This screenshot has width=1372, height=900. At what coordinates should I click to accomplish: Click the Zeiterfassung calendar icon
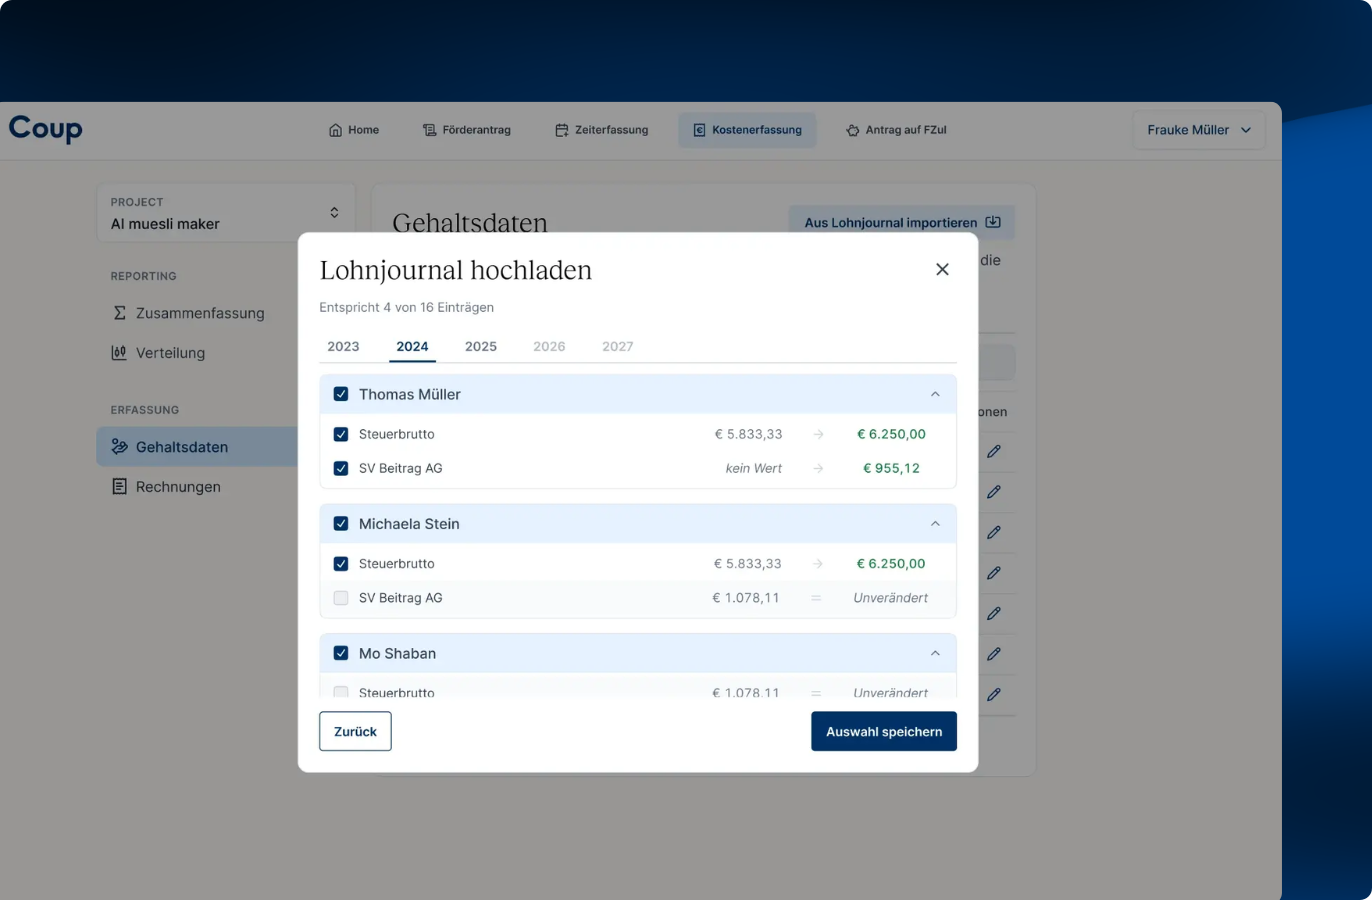[x=562, y=130]
